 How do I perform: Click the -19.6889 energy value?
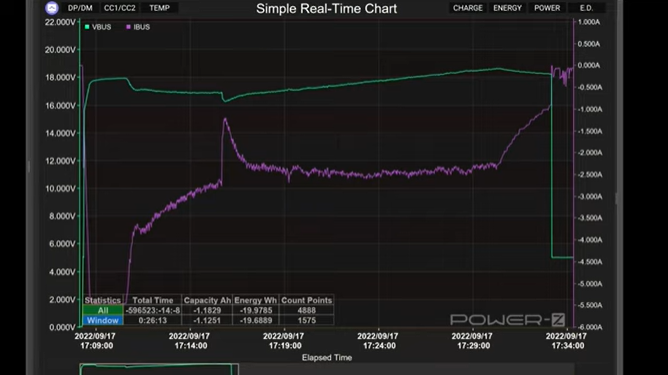point(256,320)
